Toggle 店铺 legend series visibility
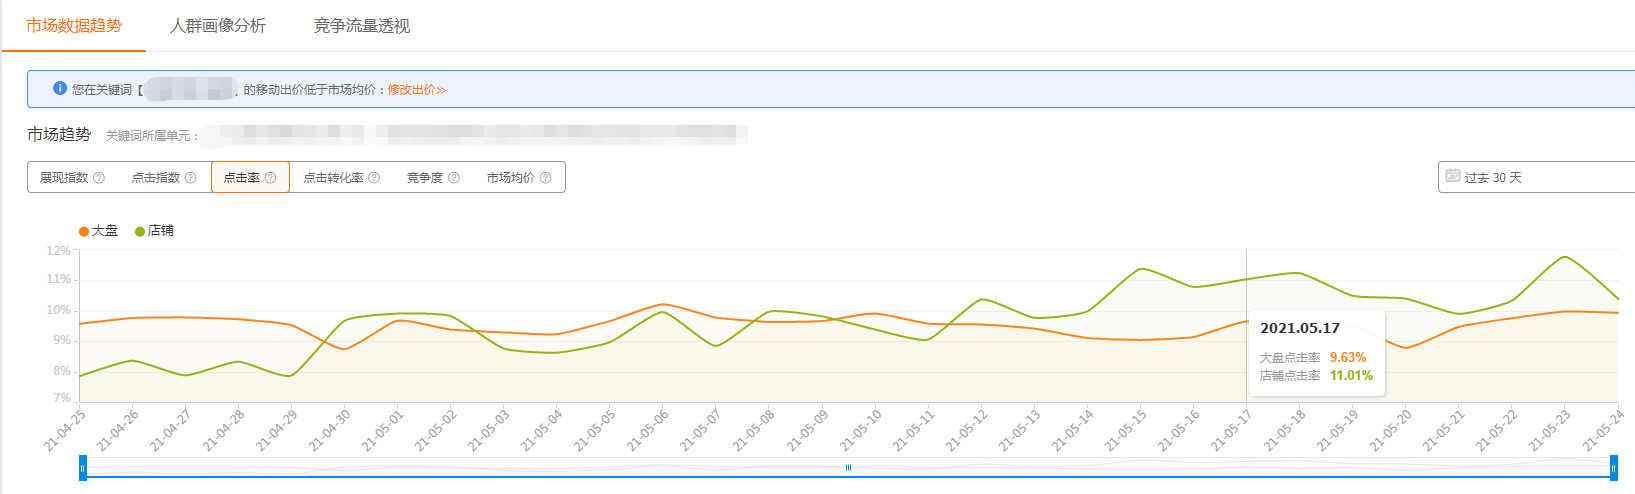The height and width of the screenshot is (494, 1635). (x=154, y=231)
